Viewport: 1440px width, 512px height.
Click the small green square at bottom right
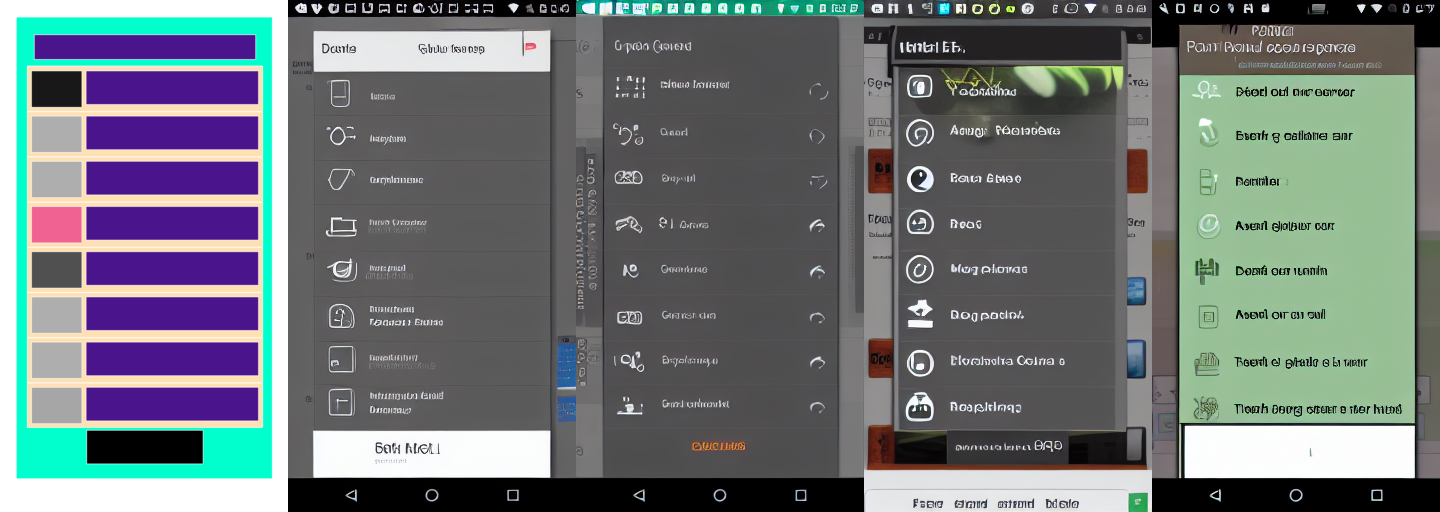point(1137,503)
